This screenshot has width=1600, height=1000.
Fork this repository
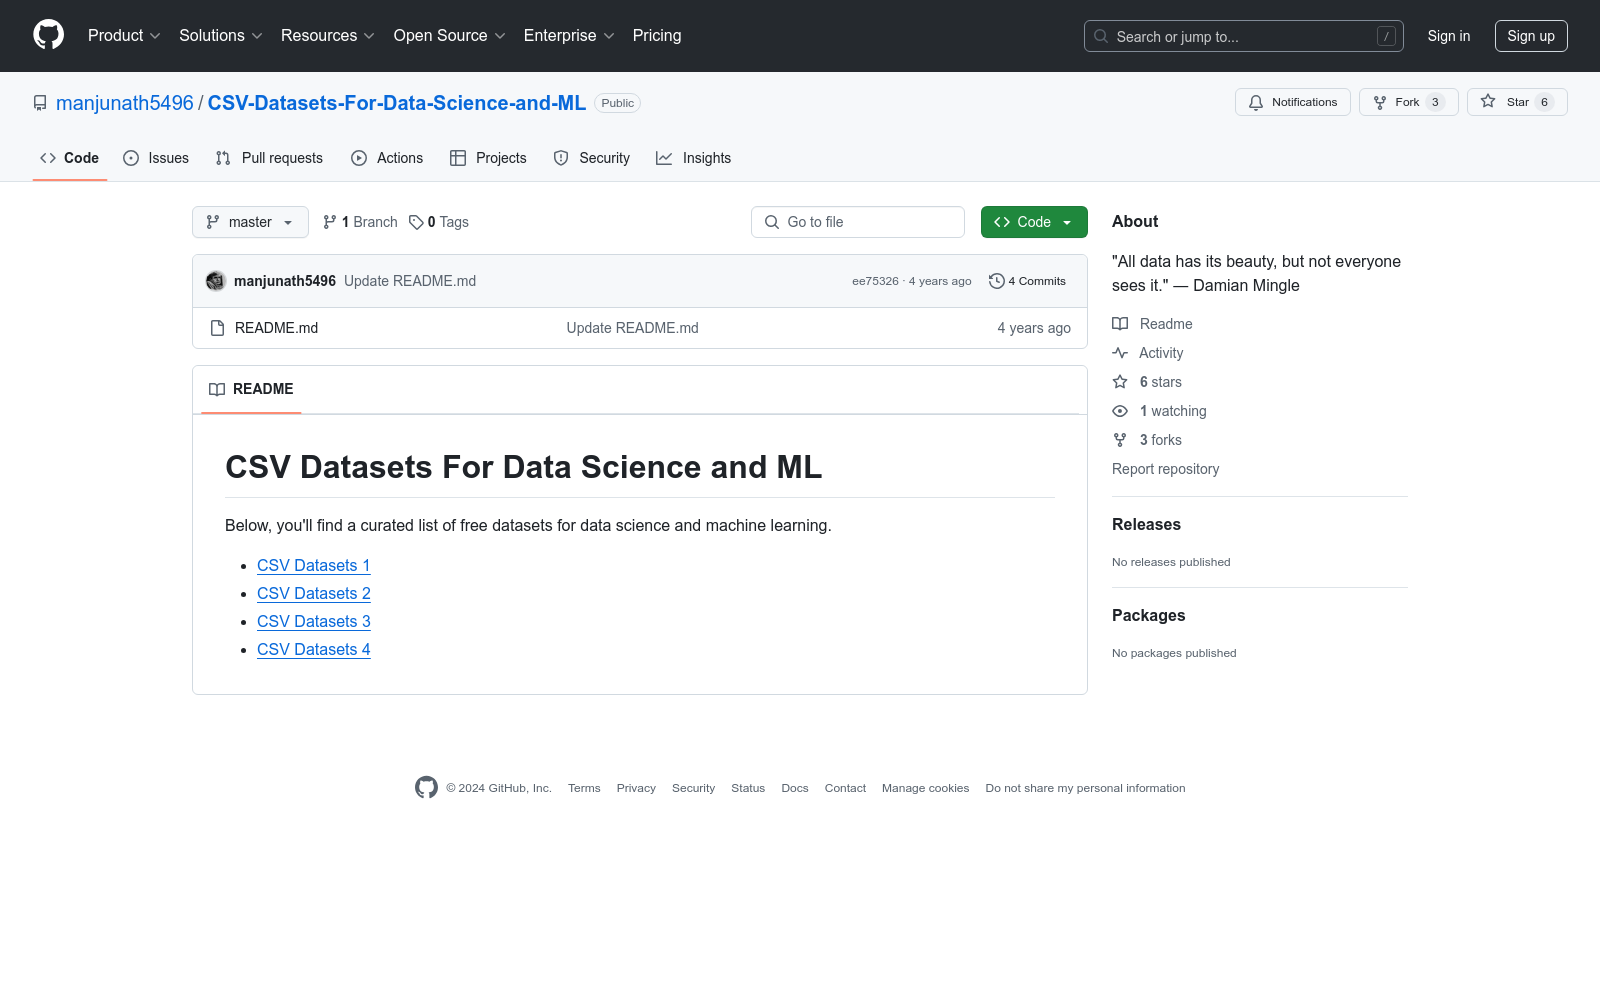[1409, 102]
